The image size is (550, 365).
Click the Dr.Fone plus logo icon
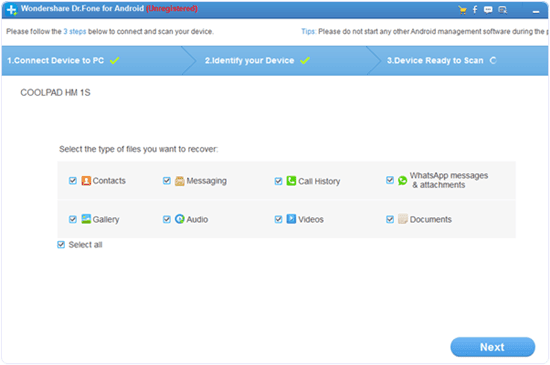click(12, 9)
